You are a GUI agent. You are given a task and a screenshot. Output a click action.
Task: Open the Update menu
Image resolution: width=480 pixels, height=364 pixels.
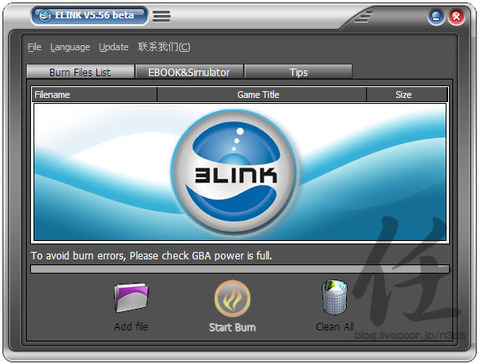coord(114,47)
